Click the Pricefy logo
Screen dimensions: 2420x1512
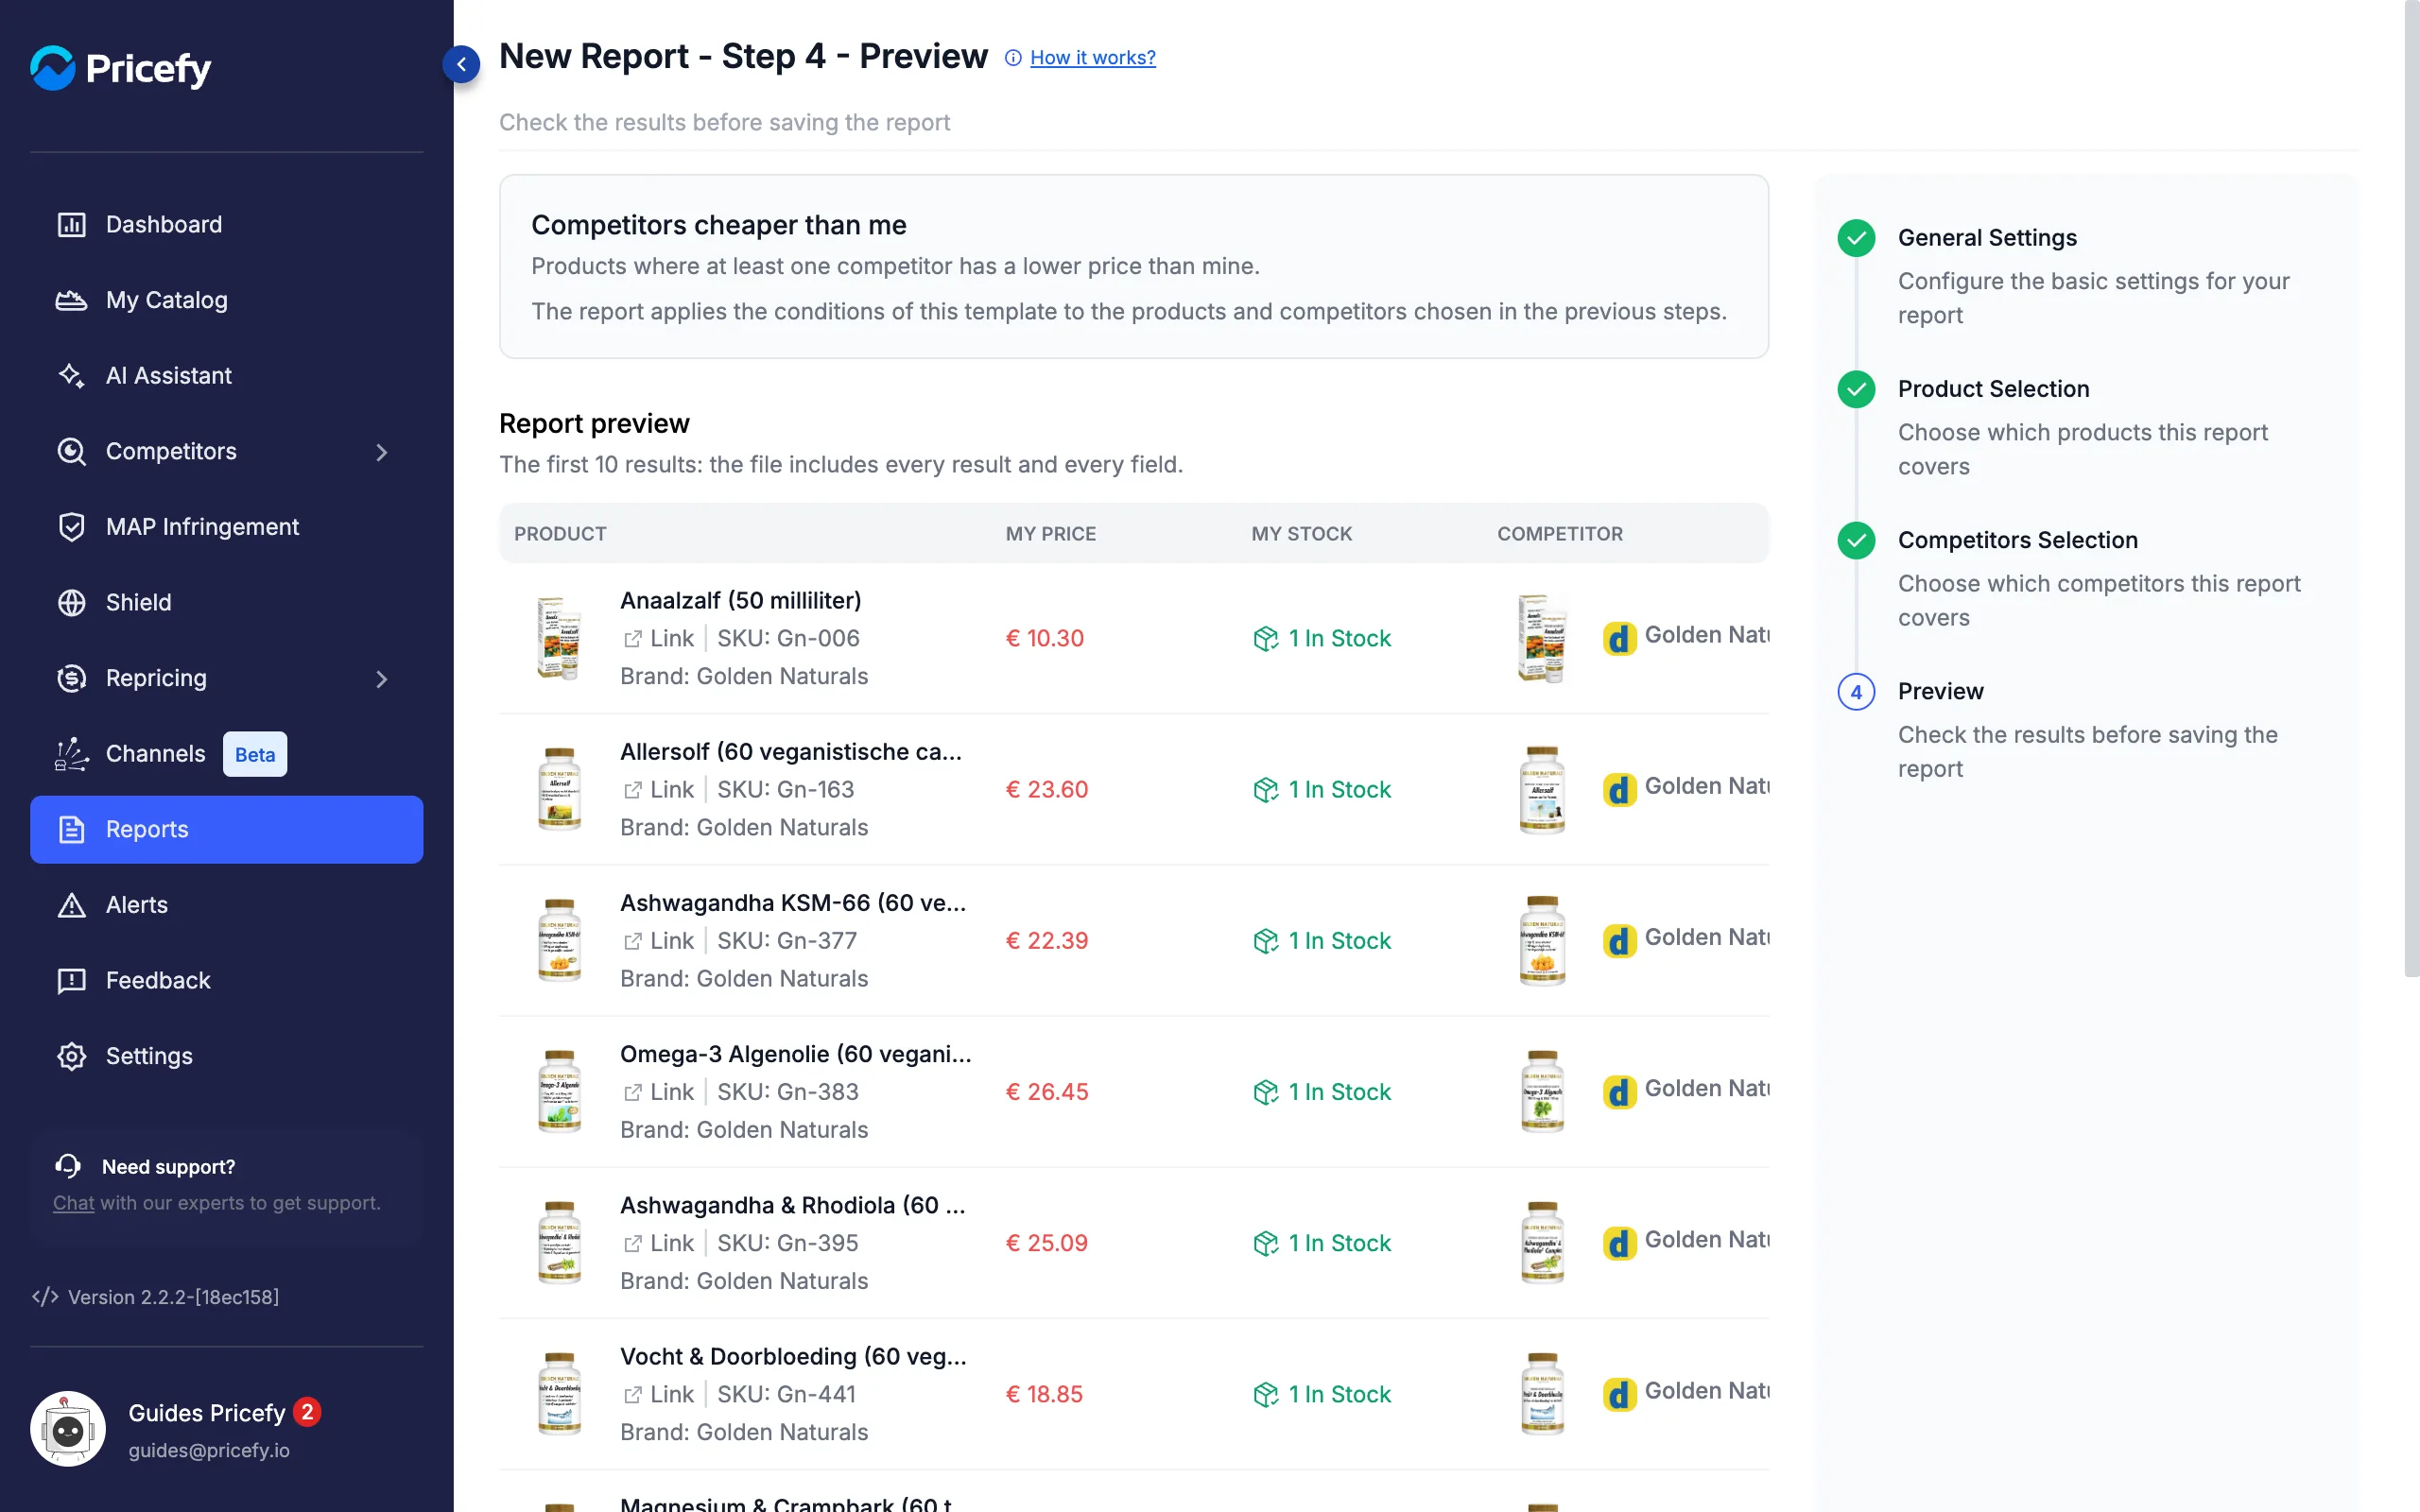coord(120,68)
